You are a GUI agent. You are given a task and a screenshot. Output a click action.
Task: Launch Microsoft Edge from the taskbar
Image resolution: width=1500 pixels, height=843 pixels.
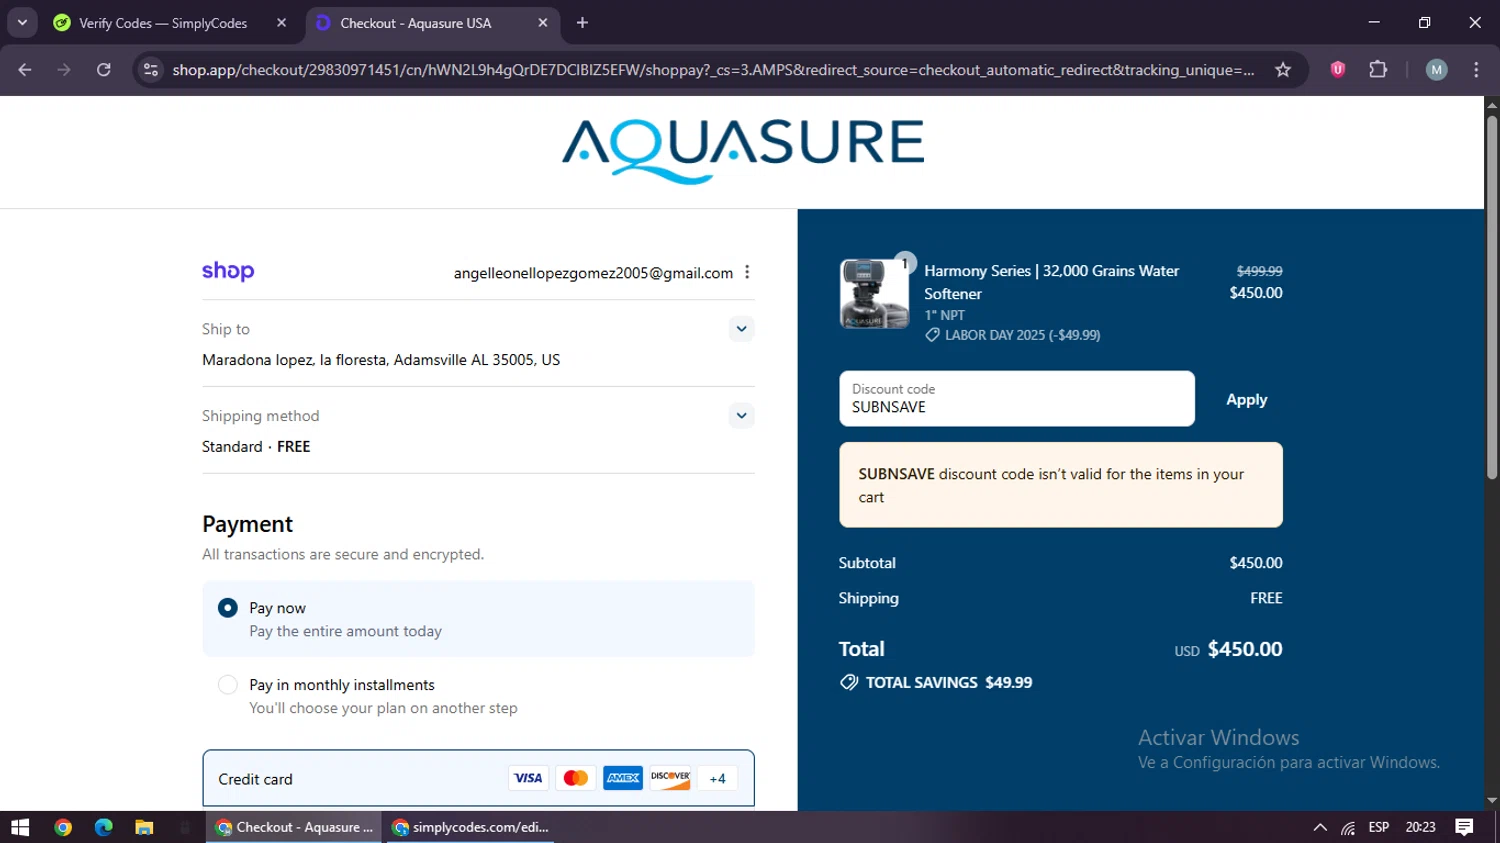point(103,827)
